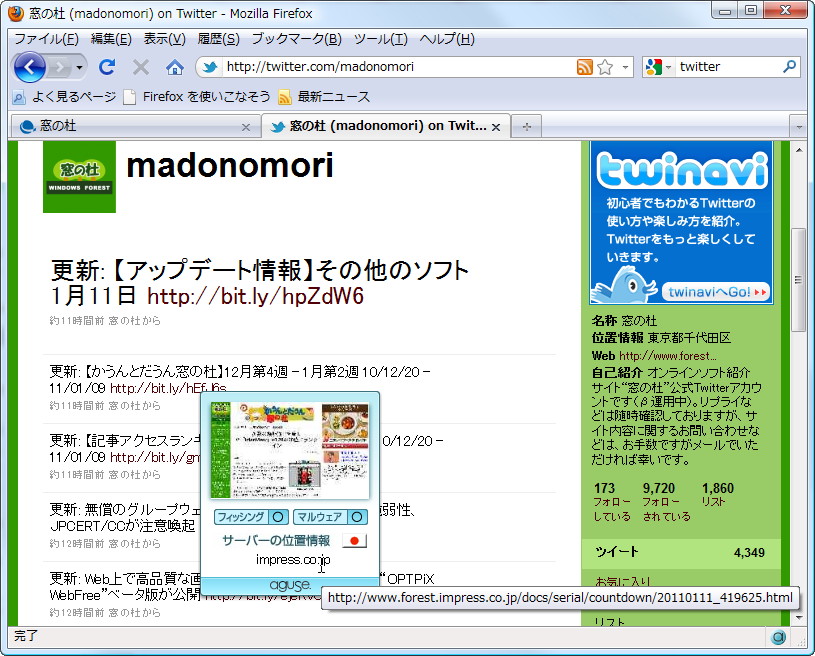Open the お気に入り sidebar link
This screenshot has height=656, width=815.
pos(623,581)
